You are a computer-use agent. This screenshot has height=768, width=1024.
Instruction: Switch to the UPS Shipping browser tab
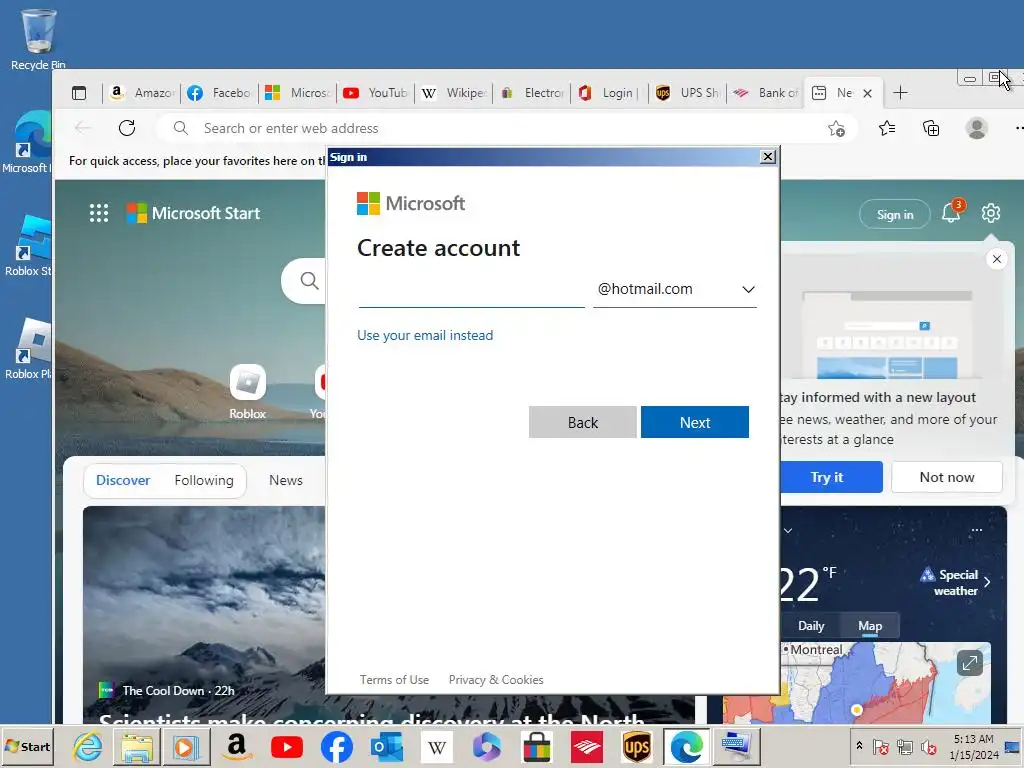(x=688, y=93)
